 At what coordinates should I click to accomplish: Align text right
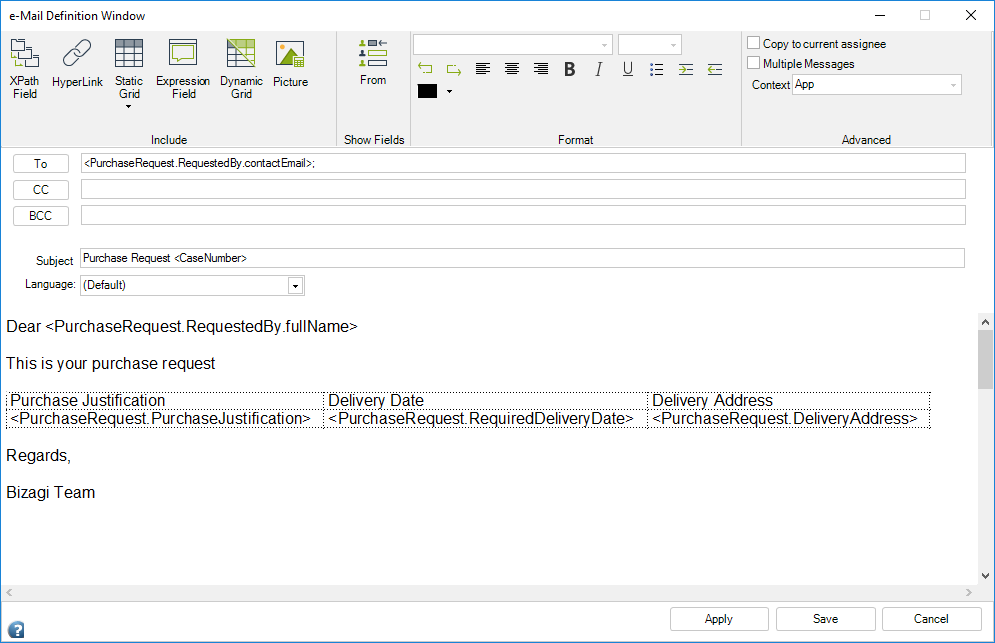point(541,69)
